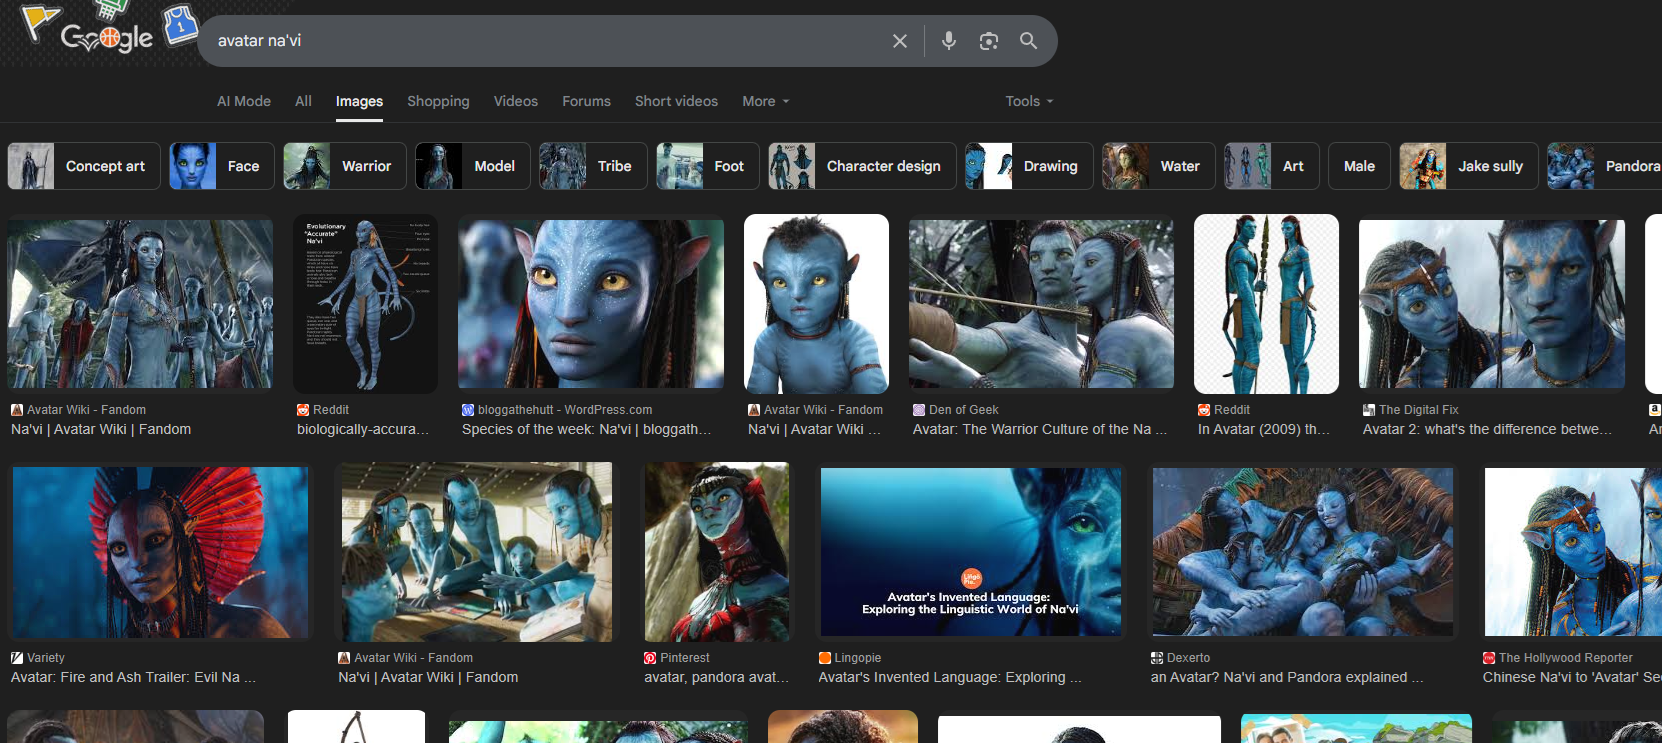
Task: Open the Den of Geek archer image
Action: tap(1041, 304)
